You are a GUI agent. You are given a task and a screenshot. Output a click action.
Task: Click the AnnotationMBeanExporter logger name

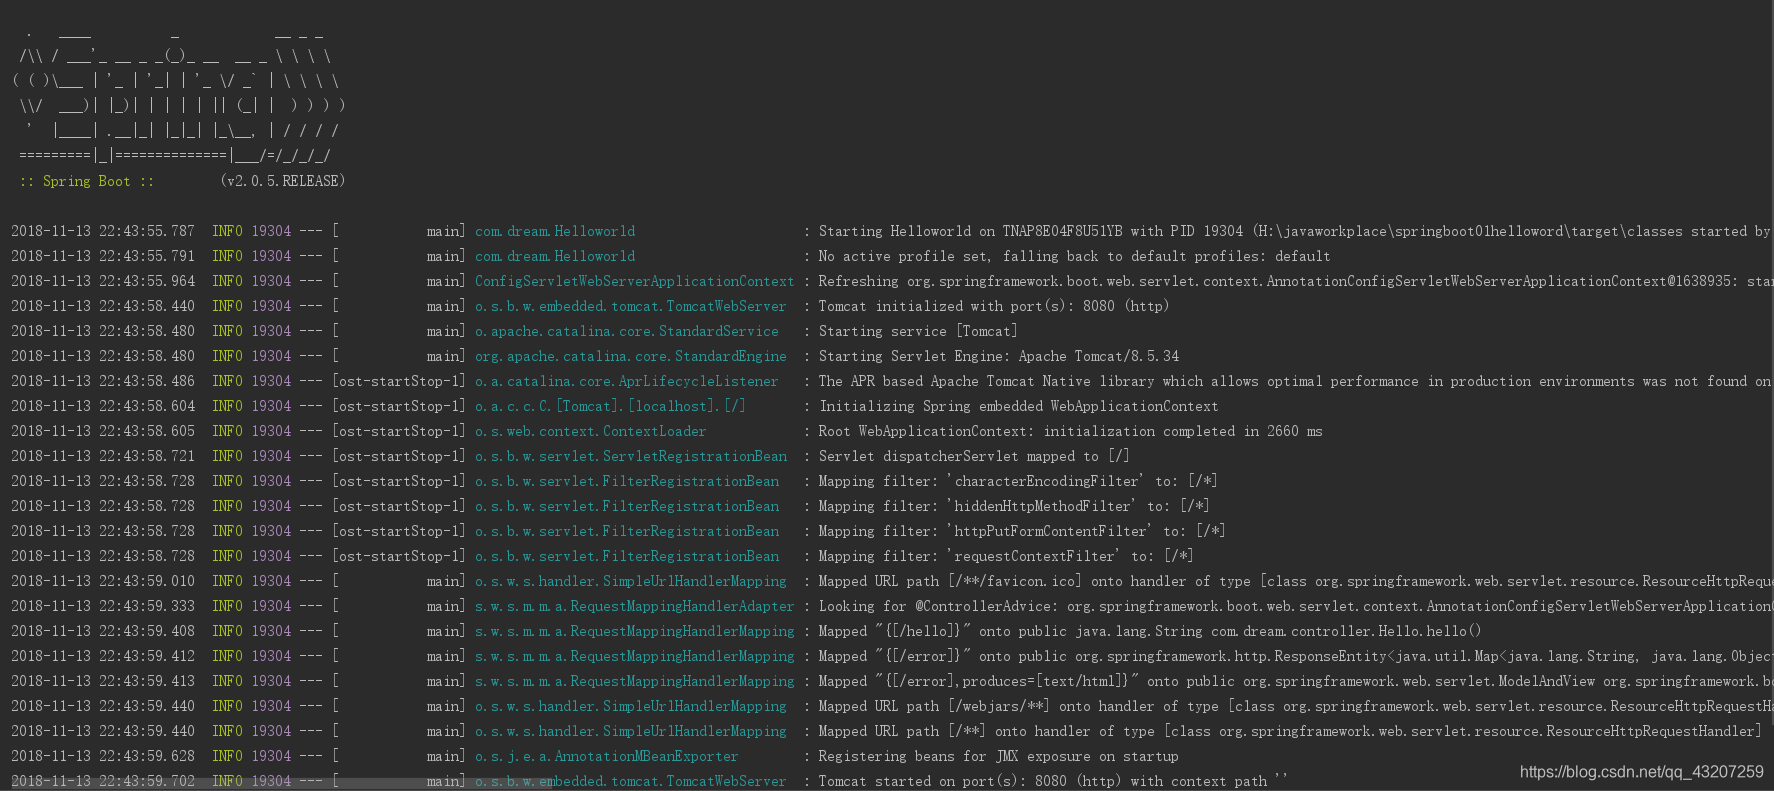point(606,756)
